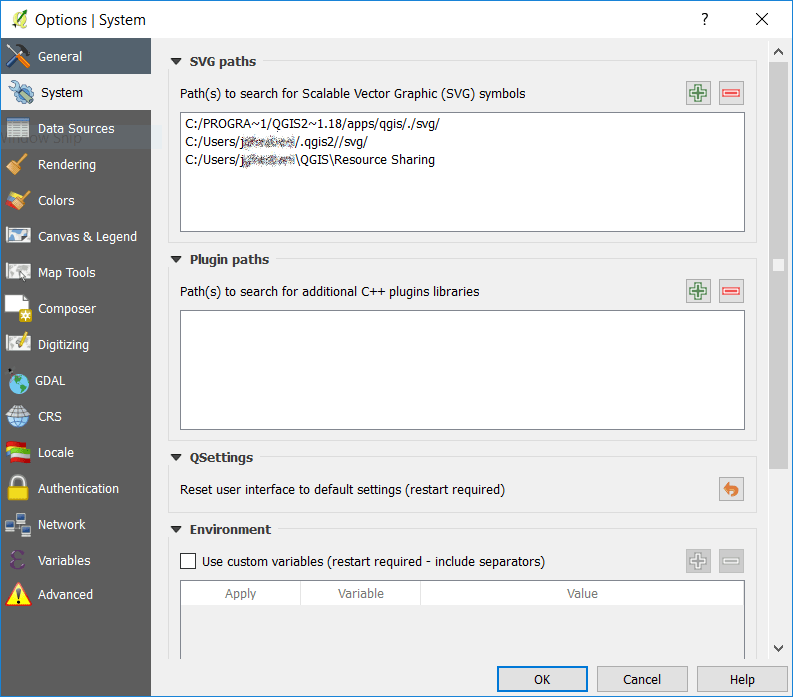Reset user interface to default settings
Viewport: 793px width, 697px height.
point(731,489)
